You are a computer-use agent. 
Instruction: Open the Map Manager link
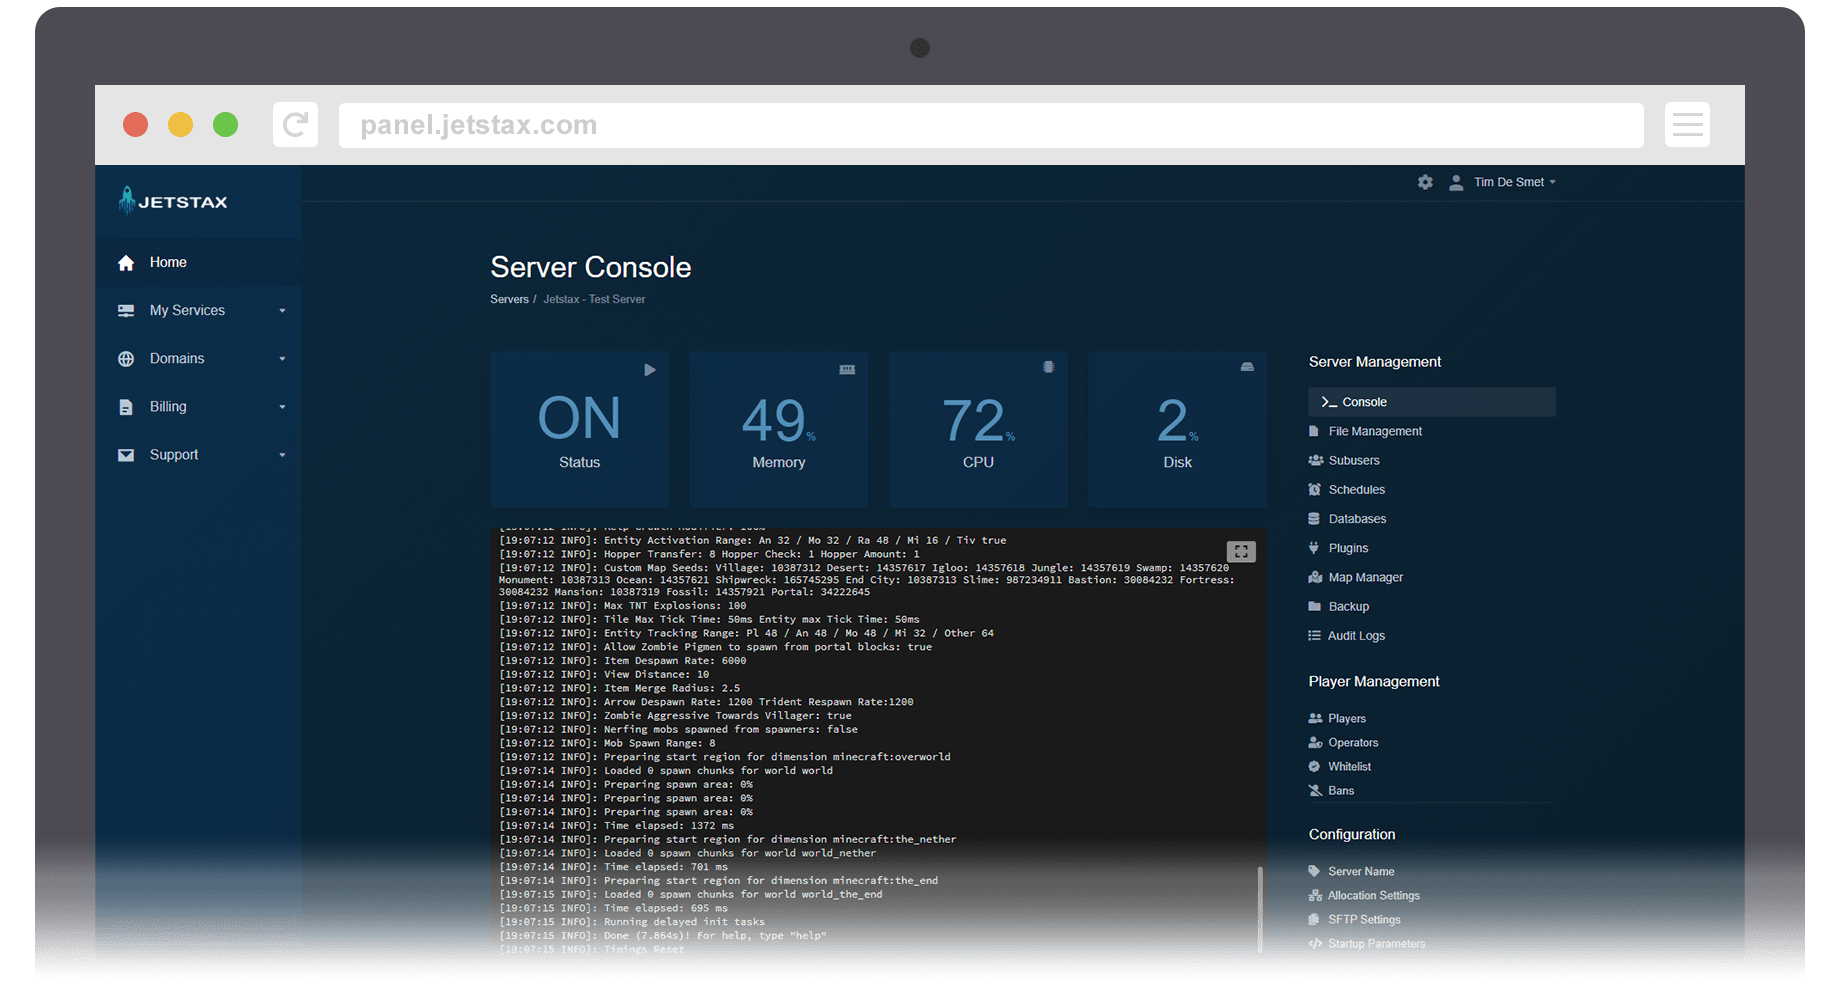point(1365,577)
